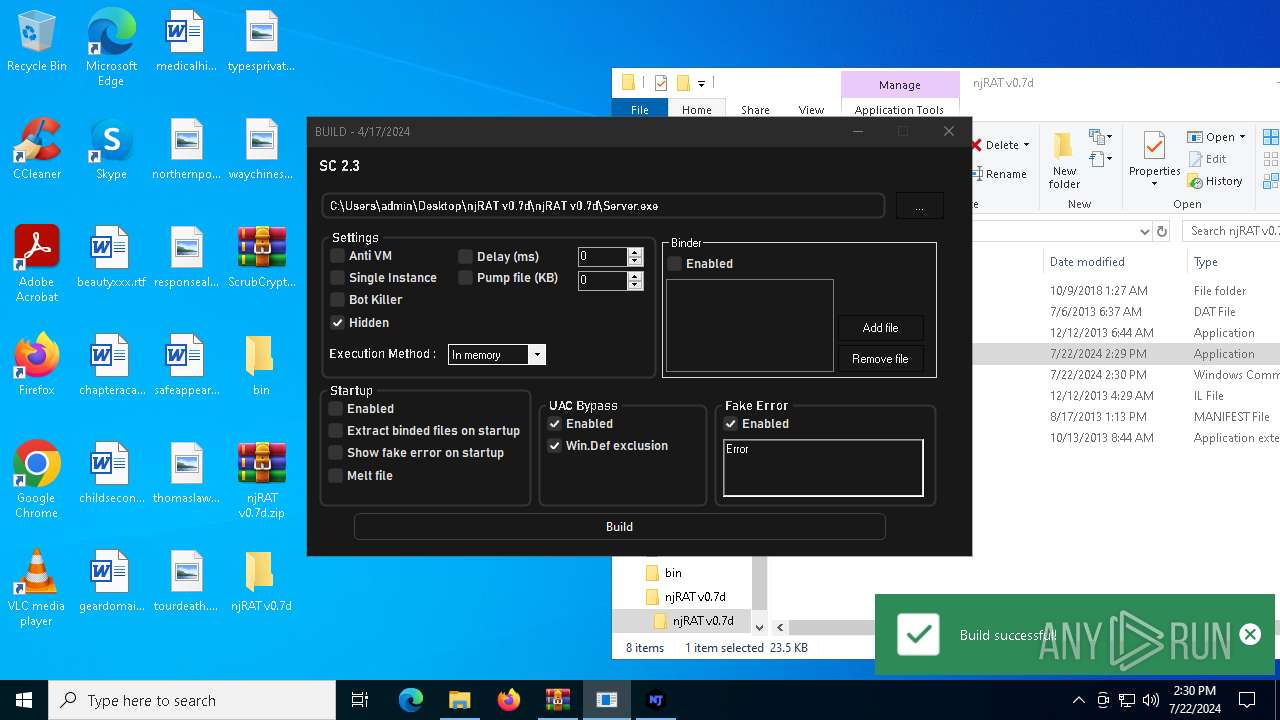Image resolution: width=1280 pixels, height=720 pixels.
Task: Open the Recycle Bin desktop icon
Action: [37, 42]
